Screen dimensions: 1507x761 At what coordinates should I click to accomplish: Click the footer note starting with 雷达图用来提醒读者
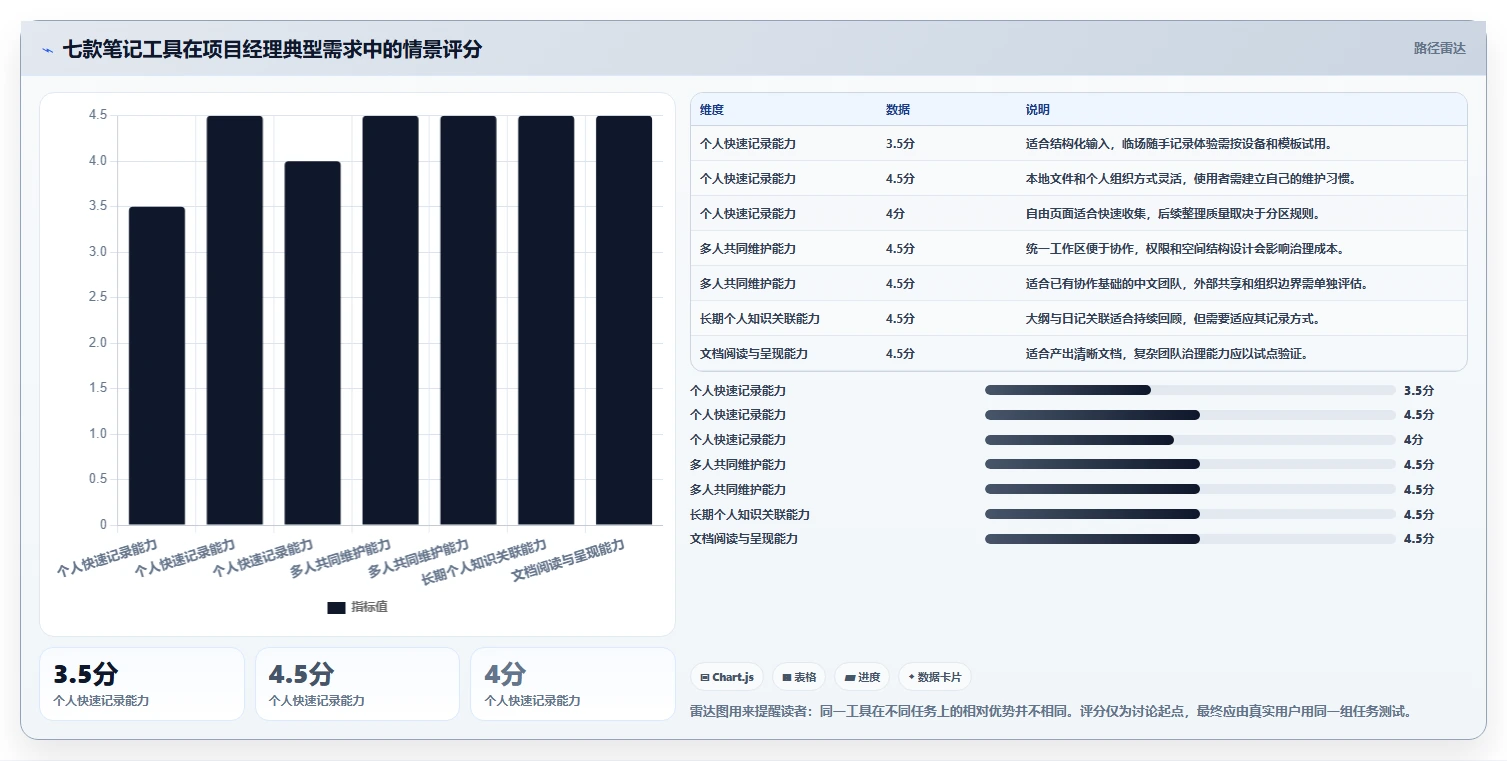click(1050, 712)
